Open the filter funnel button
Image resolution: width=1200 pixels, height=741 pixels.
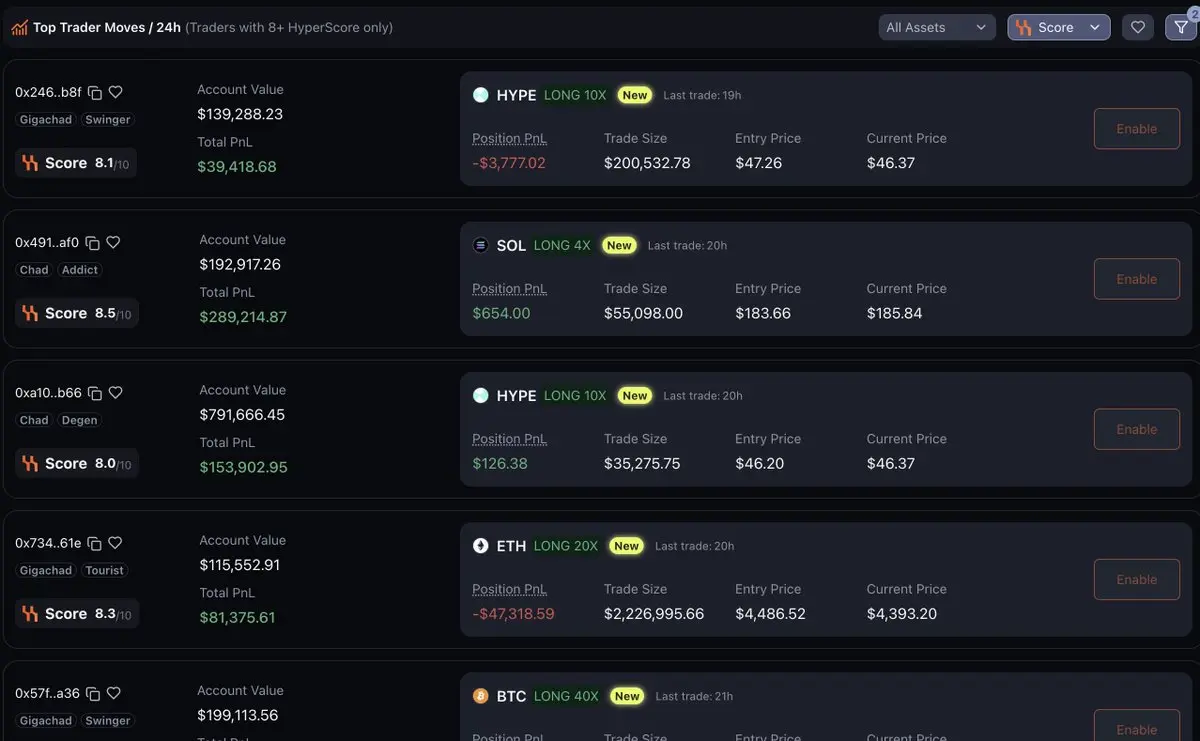[x=1181, y=27]
